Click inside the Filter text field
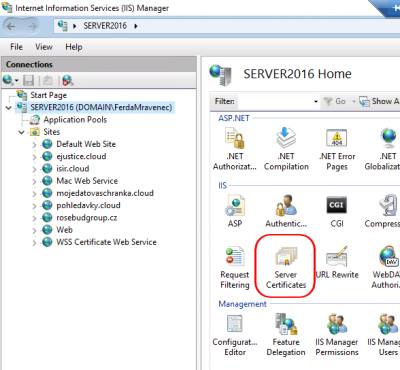The height and width of the screenshot is (370, 400). [275, 101]
